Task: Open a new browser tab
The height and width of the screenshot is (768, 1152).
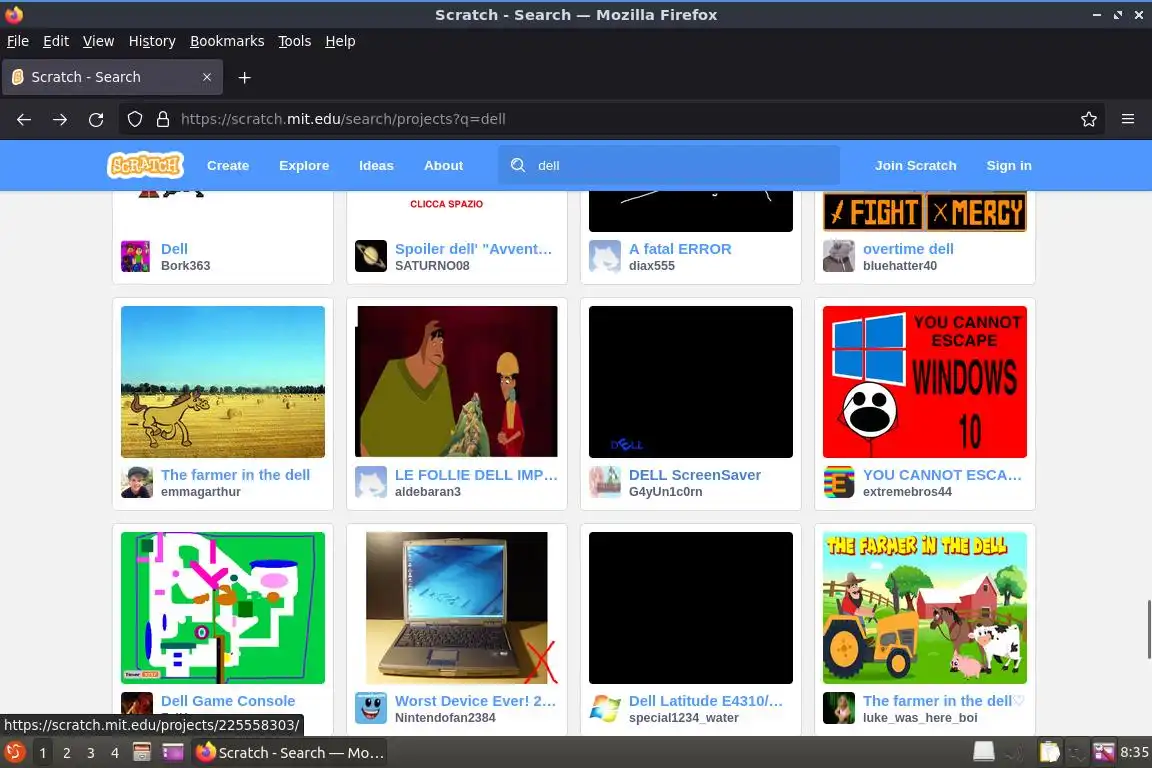Action: (245, 77)
